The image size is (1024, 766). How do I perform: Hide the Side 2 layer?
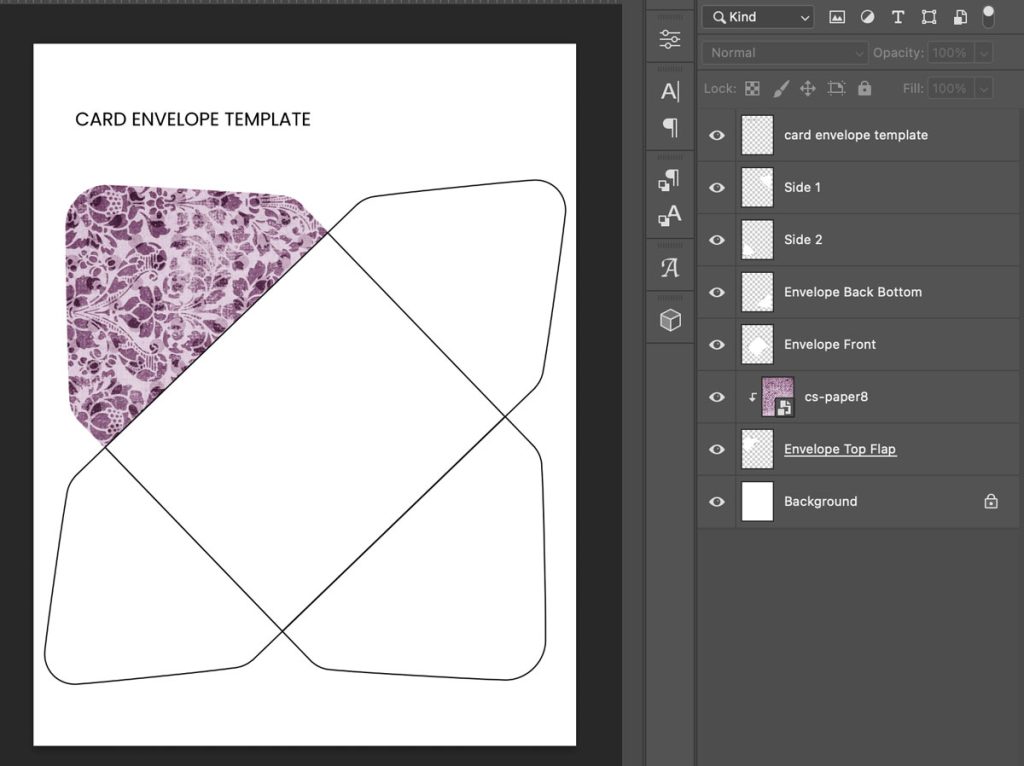717,240
